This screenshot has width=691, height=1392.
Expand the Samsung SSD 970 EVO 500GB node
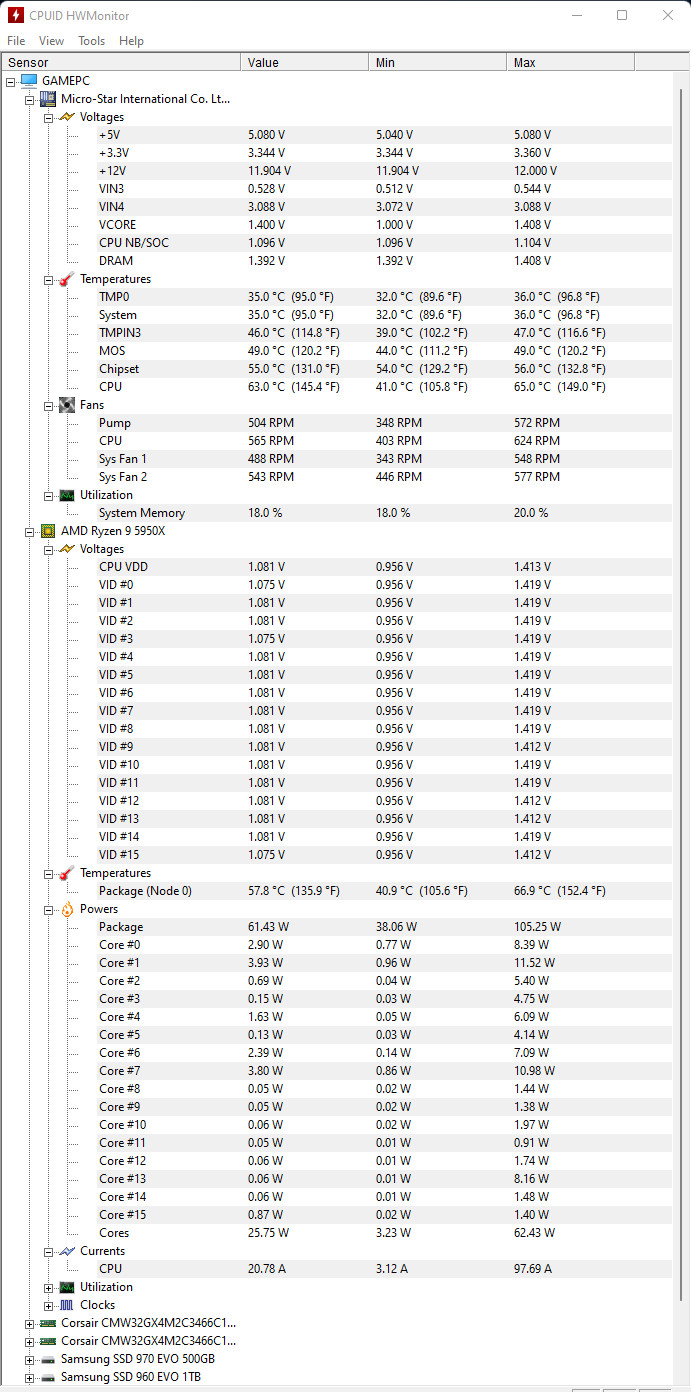[x=29, y=1359]
